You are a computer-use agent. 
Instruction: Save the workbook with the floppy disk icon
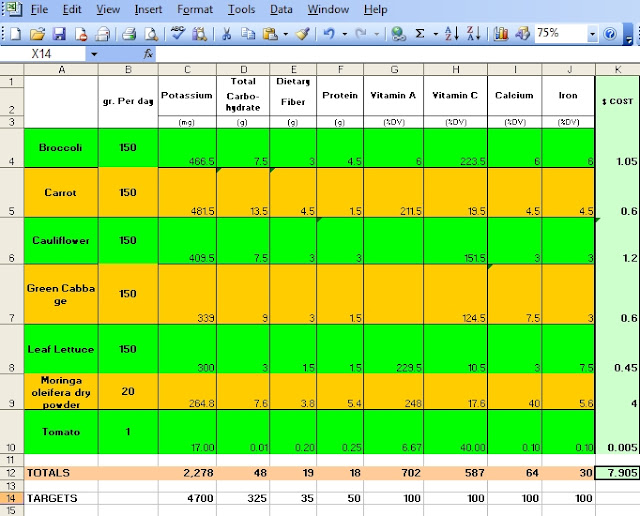pyautogui.click(x=59, y=33)
